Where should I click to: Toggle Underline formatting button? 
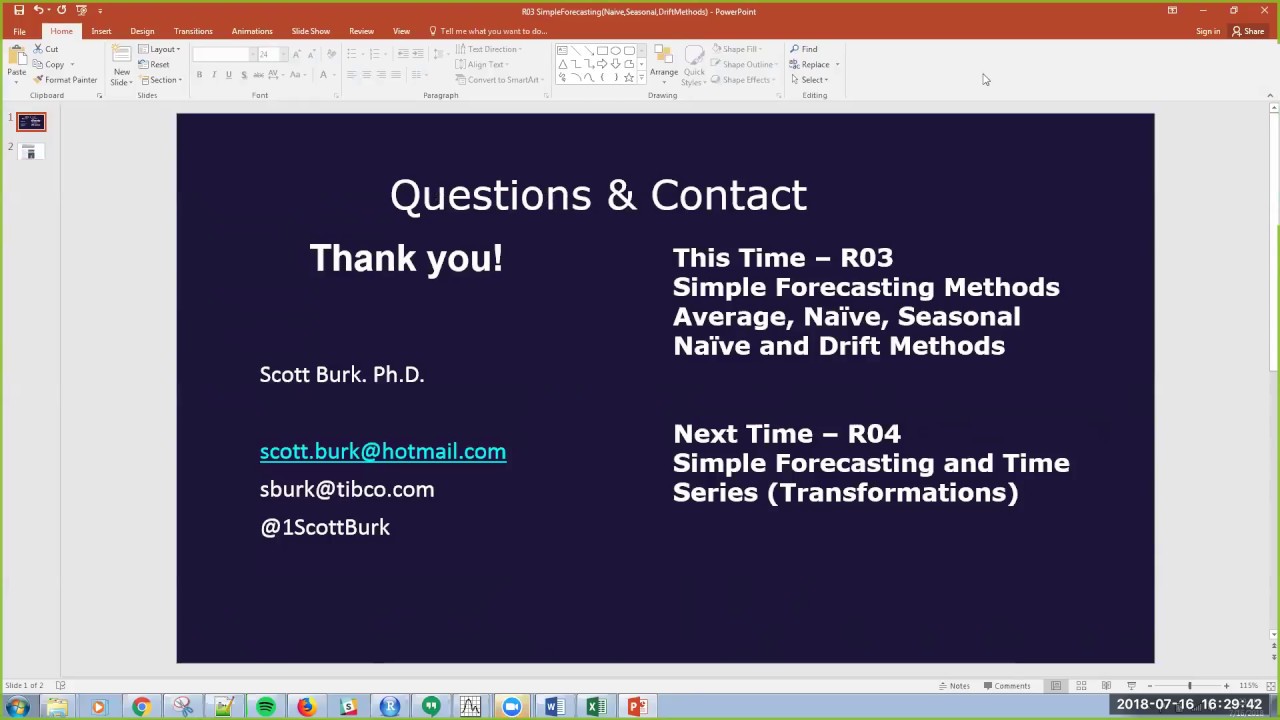[x=228, y=75]
